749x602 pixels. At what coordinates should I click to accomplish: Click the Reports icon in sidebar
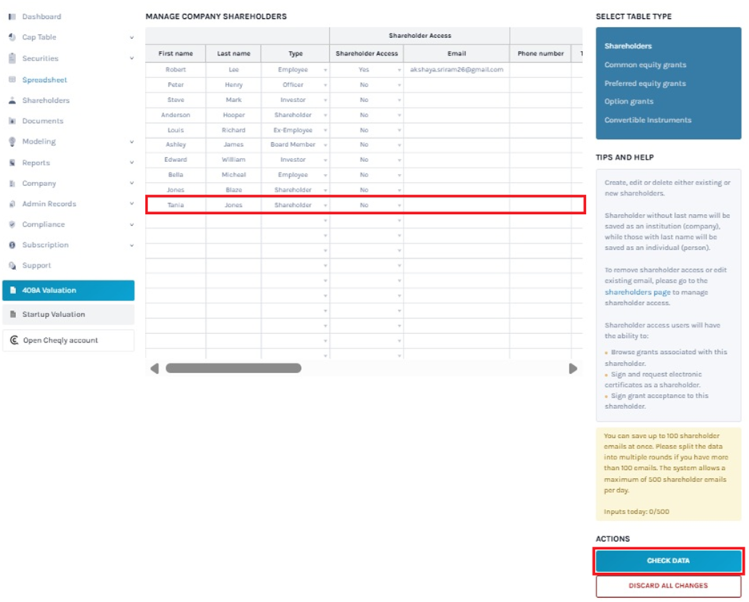(x=12, y=163)
